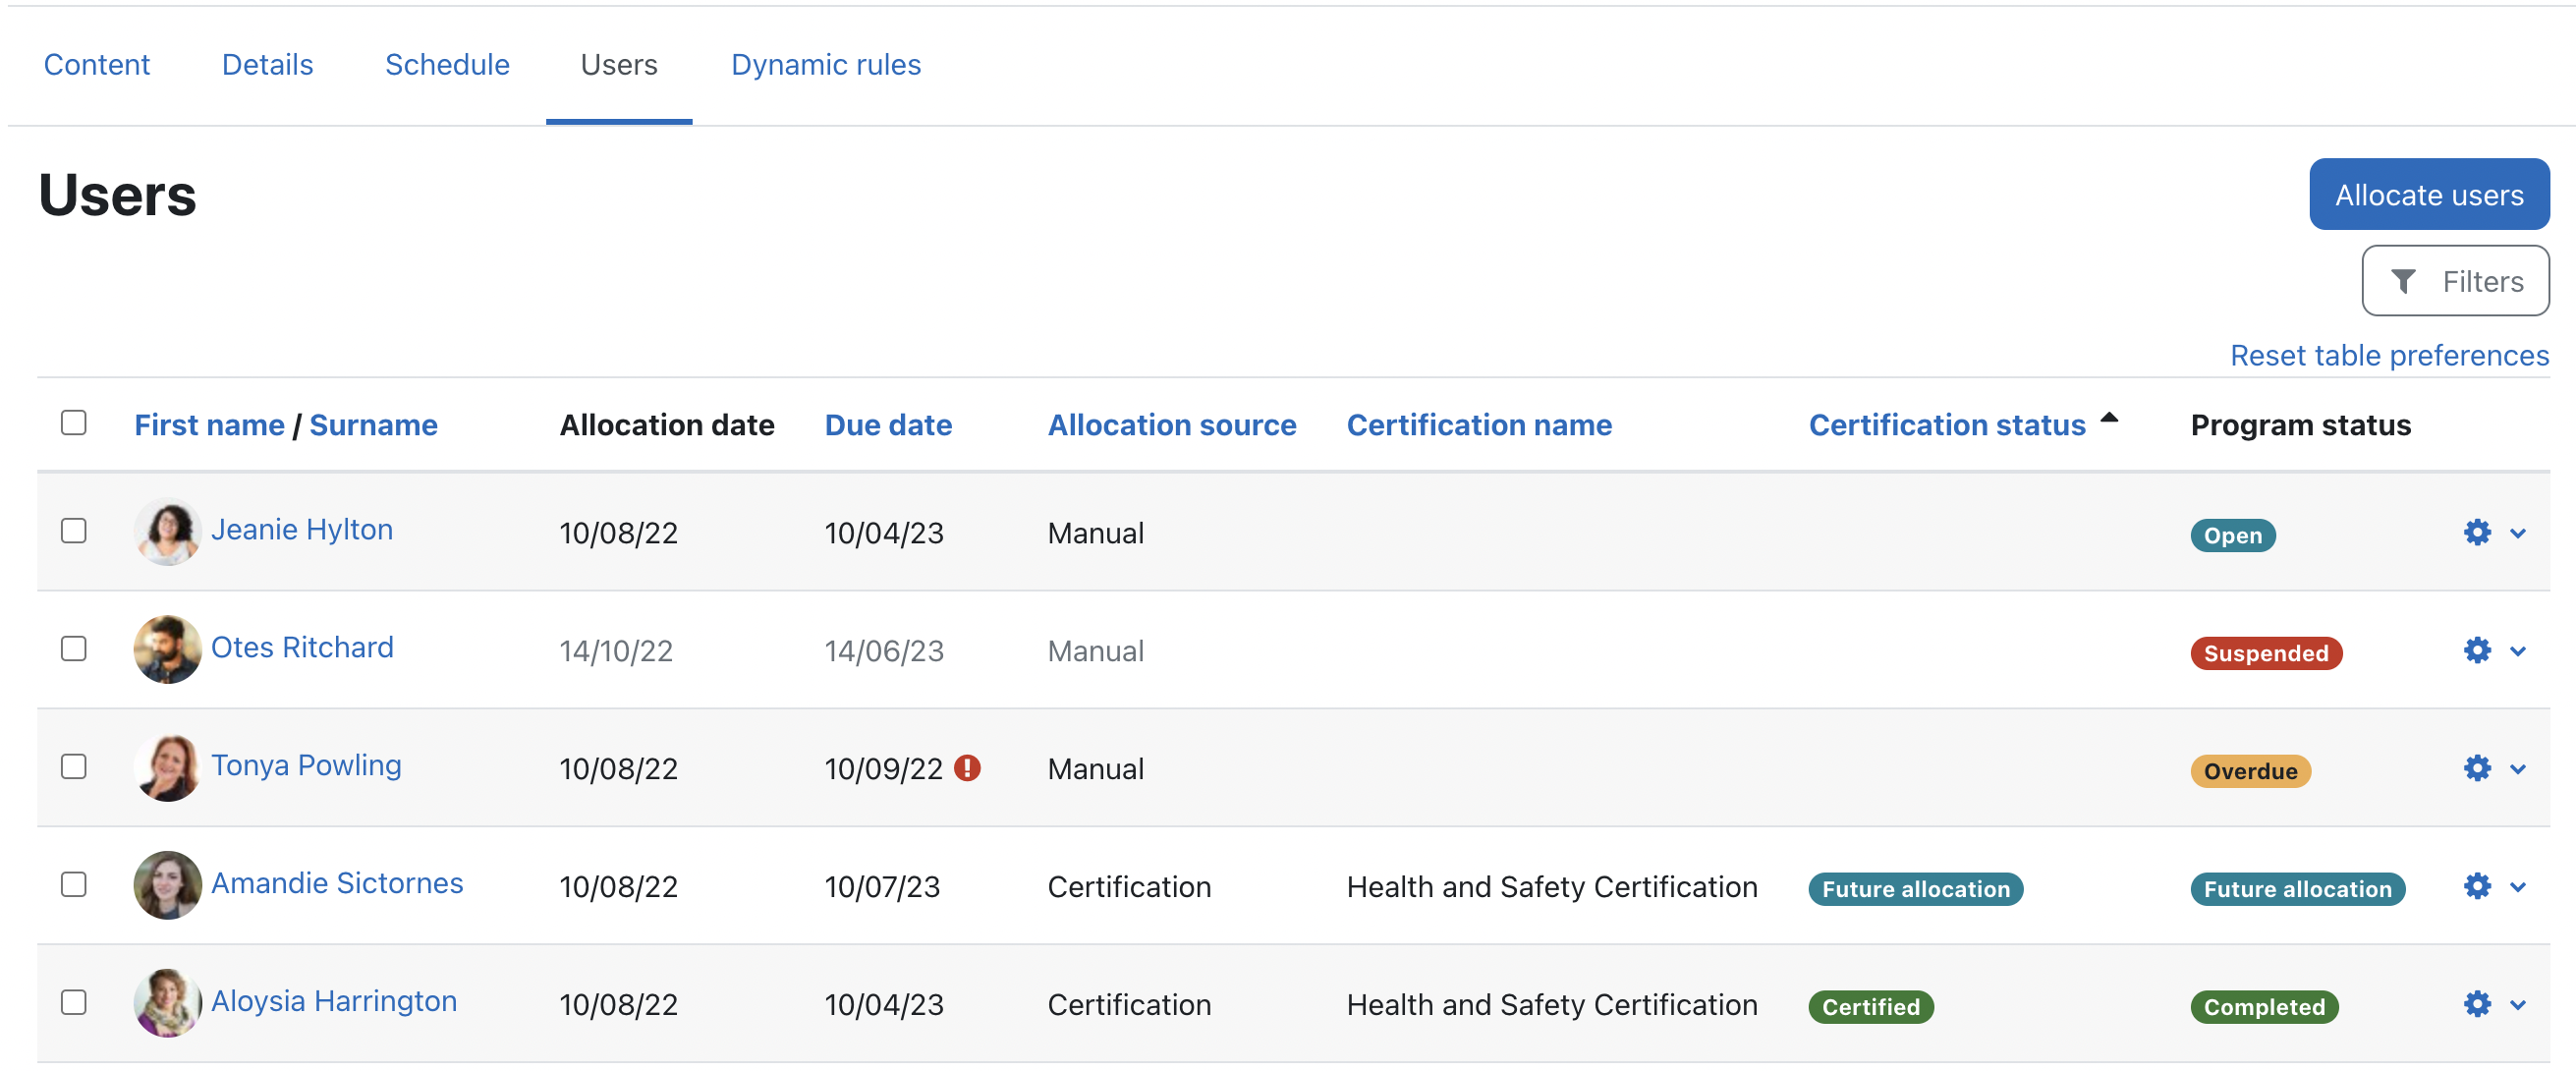Expand actions chevron for Jeanie Hylton

point(2518,533)
